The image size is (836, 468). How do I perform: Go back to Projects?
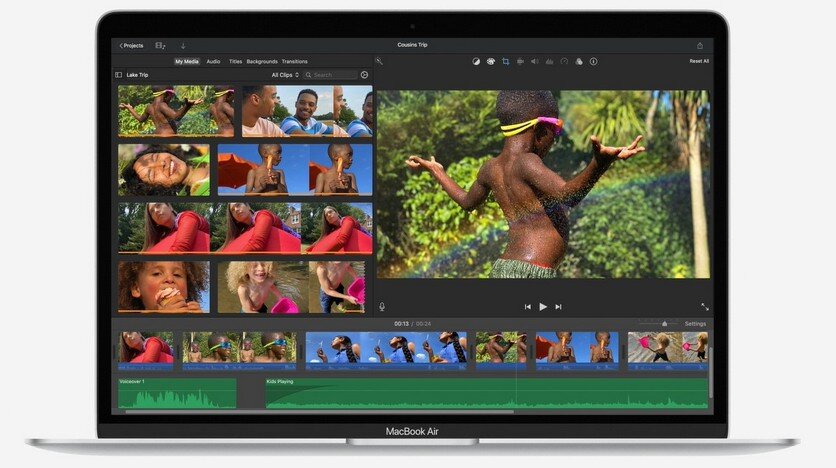pos(131,46)
